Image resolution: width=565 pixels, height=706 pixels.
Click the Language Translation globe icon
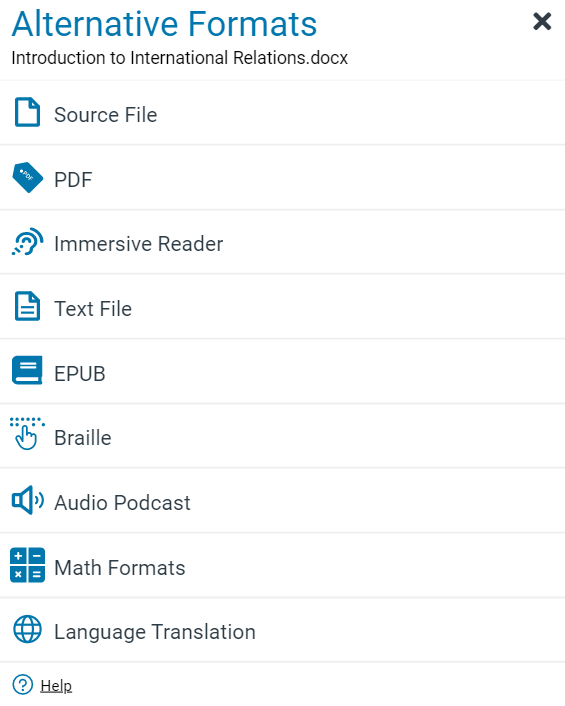[27, 629]
